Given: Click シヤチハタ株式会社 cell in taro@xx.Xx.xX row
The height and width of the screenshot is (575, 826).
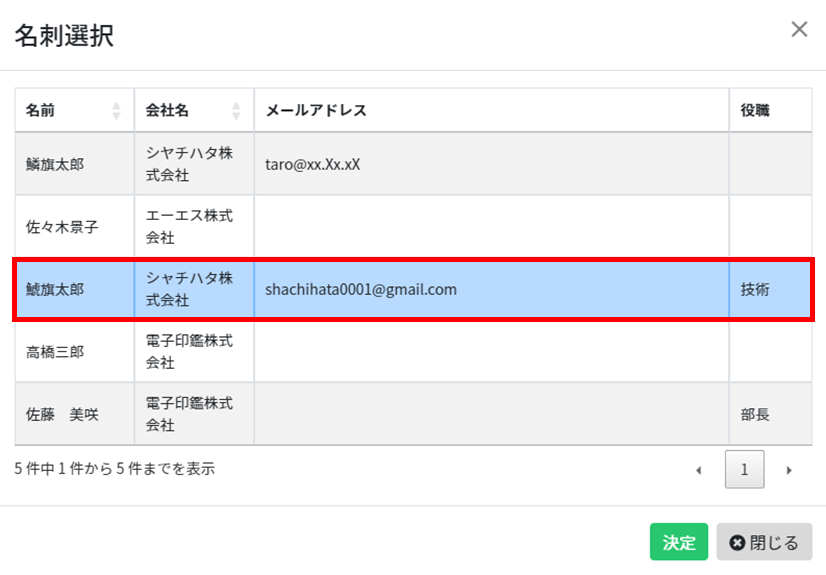Looking at the screenshot, I should pyautogui.click(x=194, y=164).
